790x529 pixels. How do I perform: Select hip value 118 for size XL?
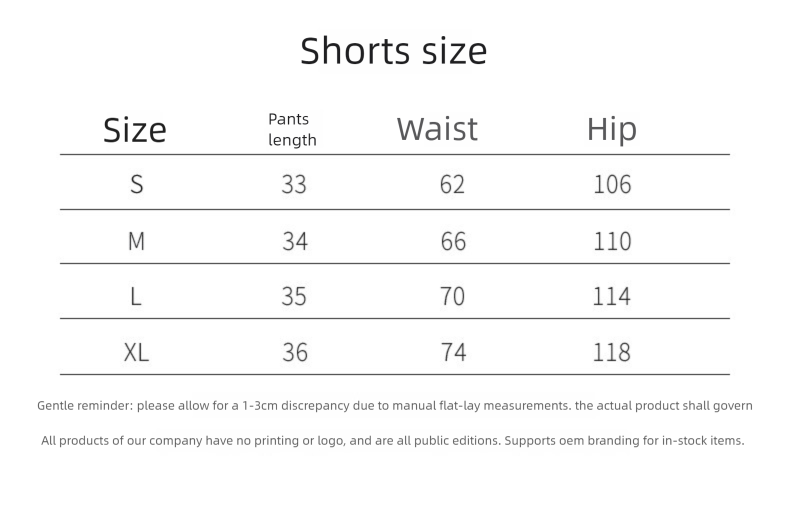pyautogui.click(x=612, y=352)
